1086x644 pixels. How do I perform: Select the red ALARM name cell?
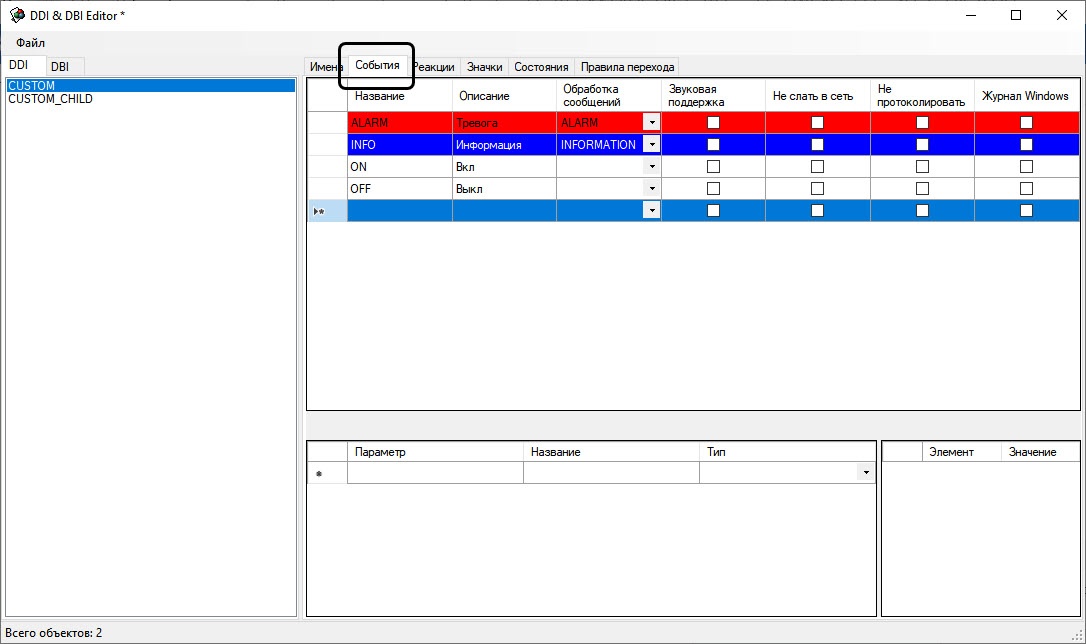(x=399, y=123)
